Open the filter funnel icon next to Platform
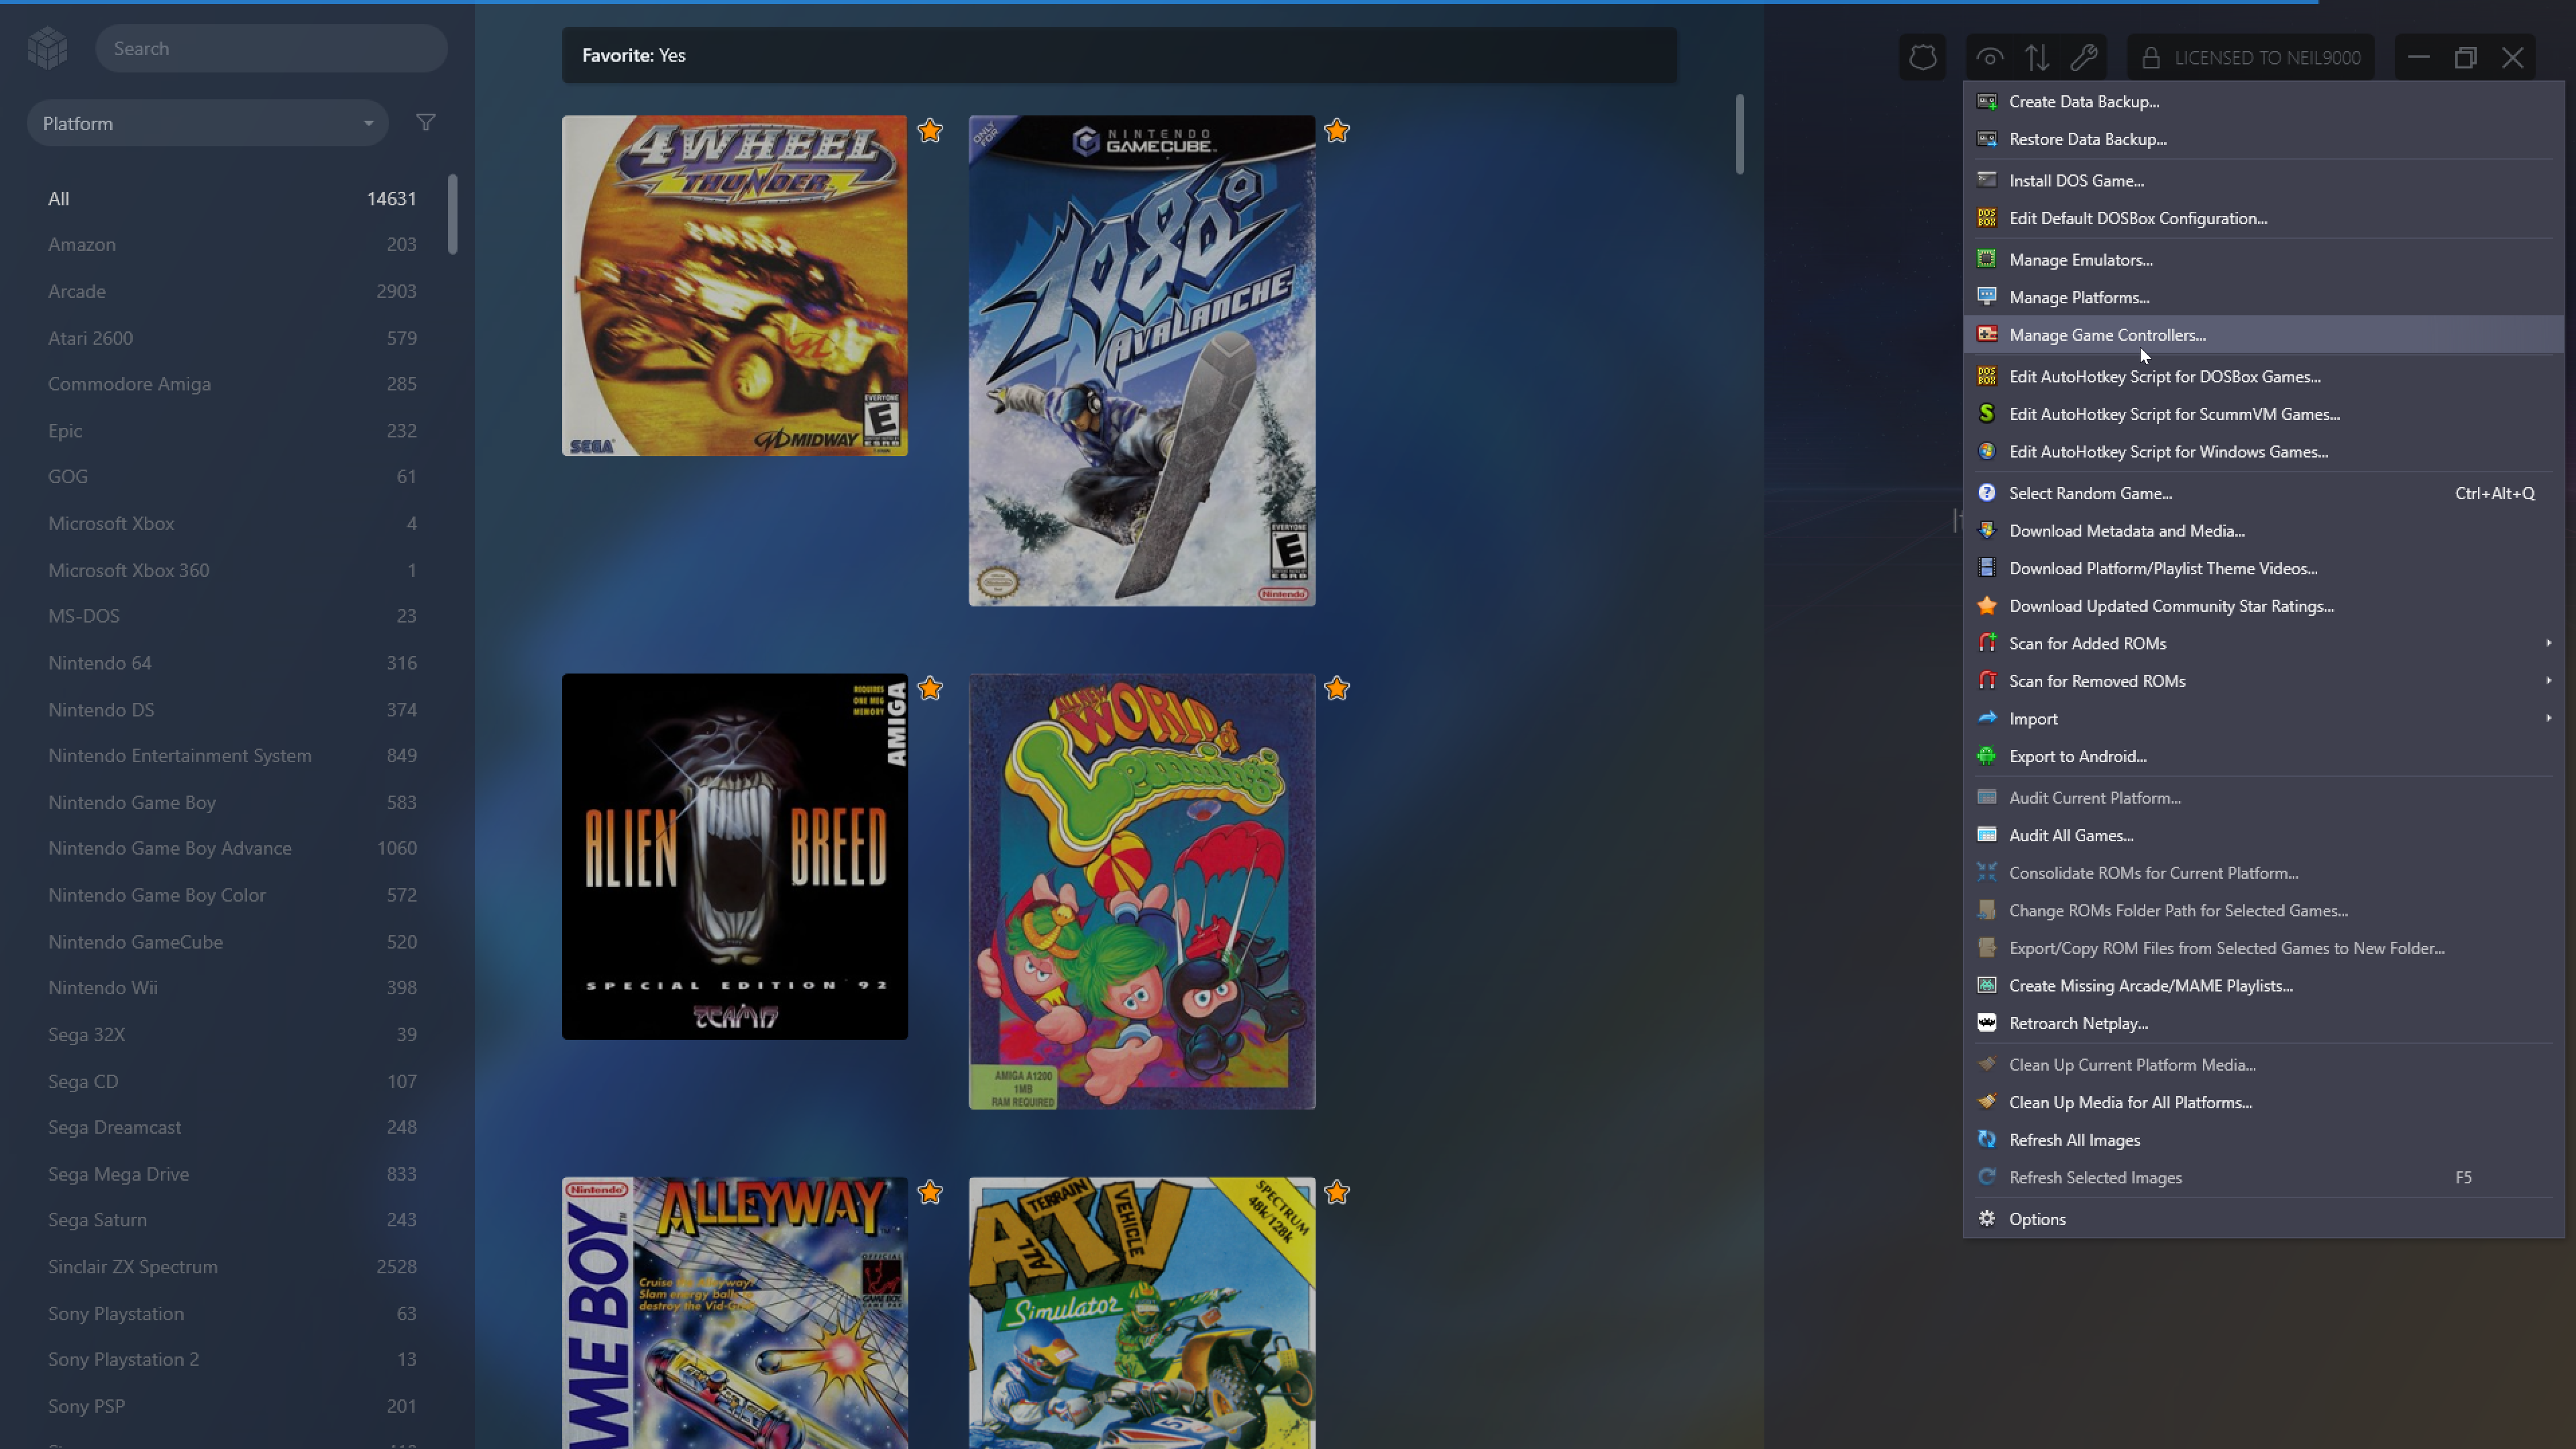 426,123
